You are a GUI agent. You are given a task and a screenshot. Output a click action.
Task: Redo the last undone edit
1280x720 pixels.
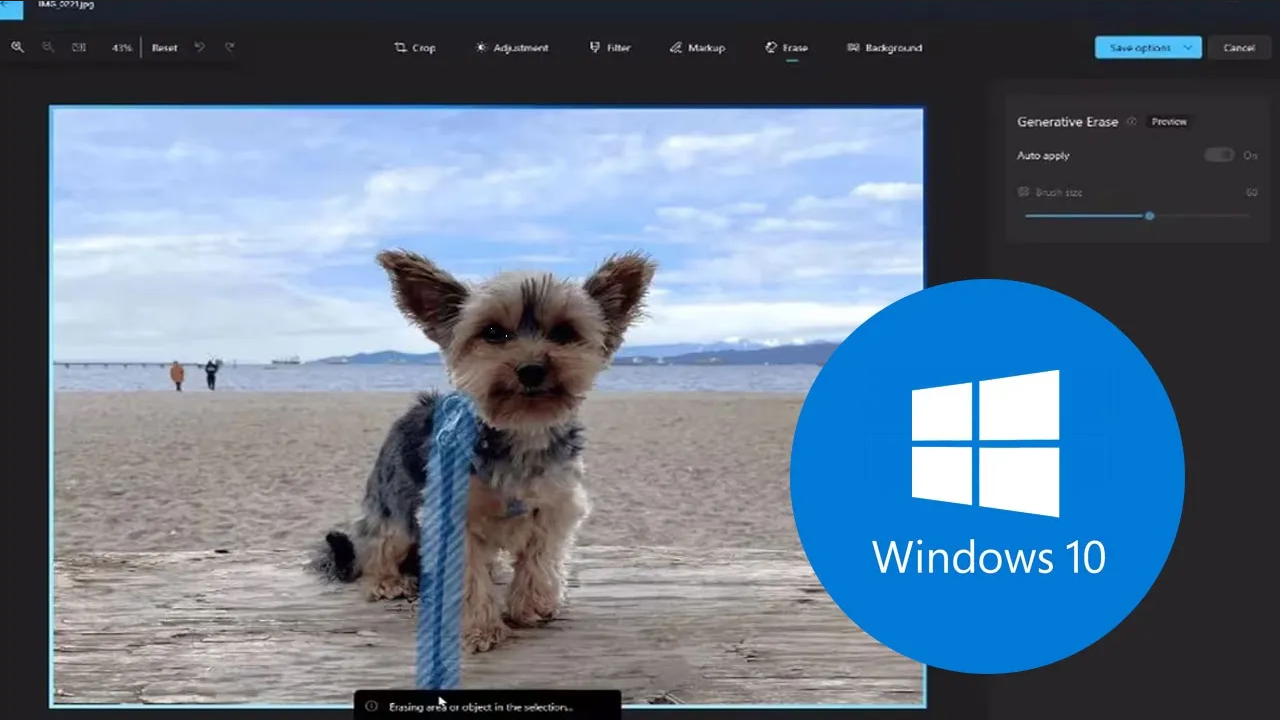click(x=230, y=47)
